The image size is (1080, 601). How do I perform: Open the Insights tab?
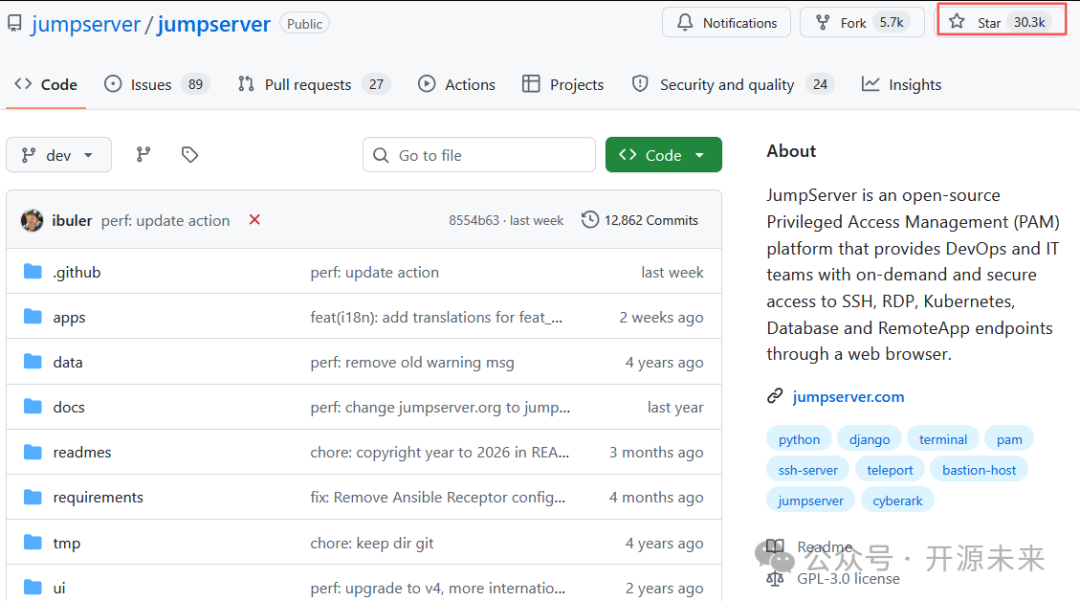click(900, 84)
